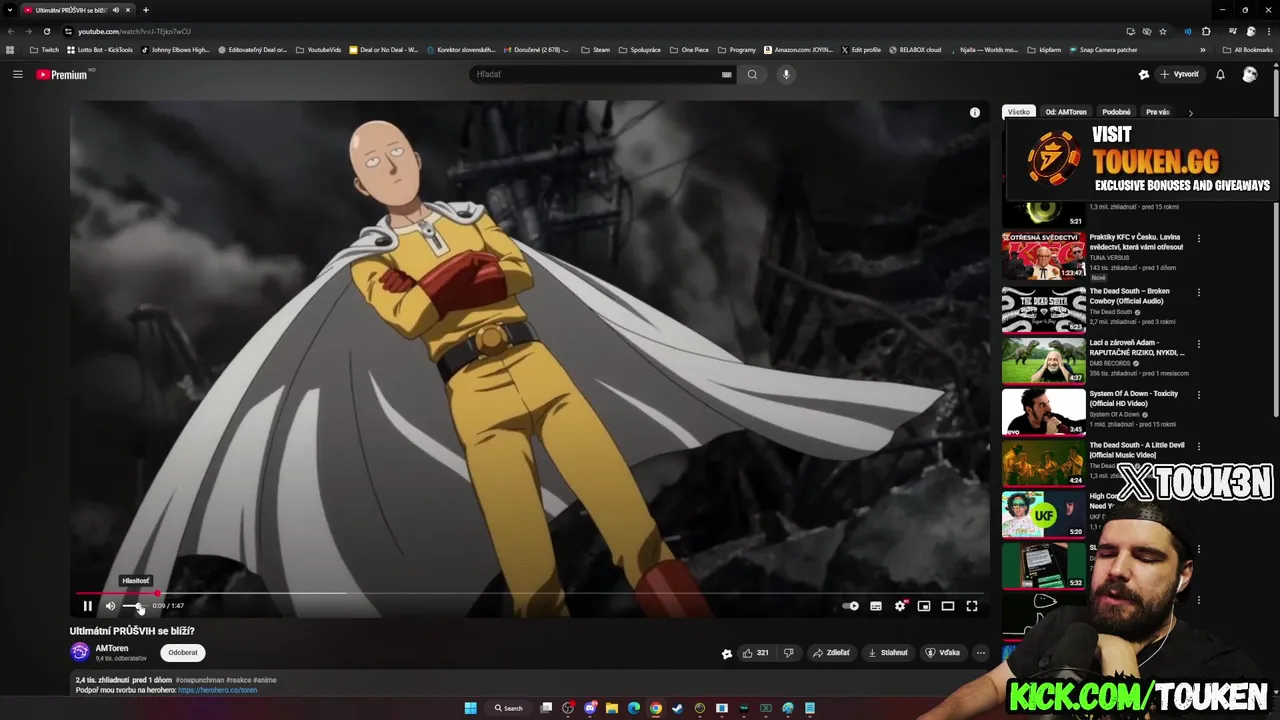The height and width of the screenshot is (720, 1280).
Task: Open options for Laci a zároveň Adam video
Action: [x=1199, y=343]
